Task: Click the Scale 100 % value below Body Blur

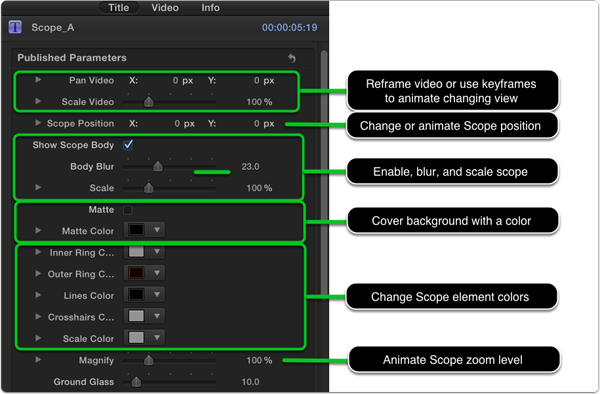Action: click(259, 188)
